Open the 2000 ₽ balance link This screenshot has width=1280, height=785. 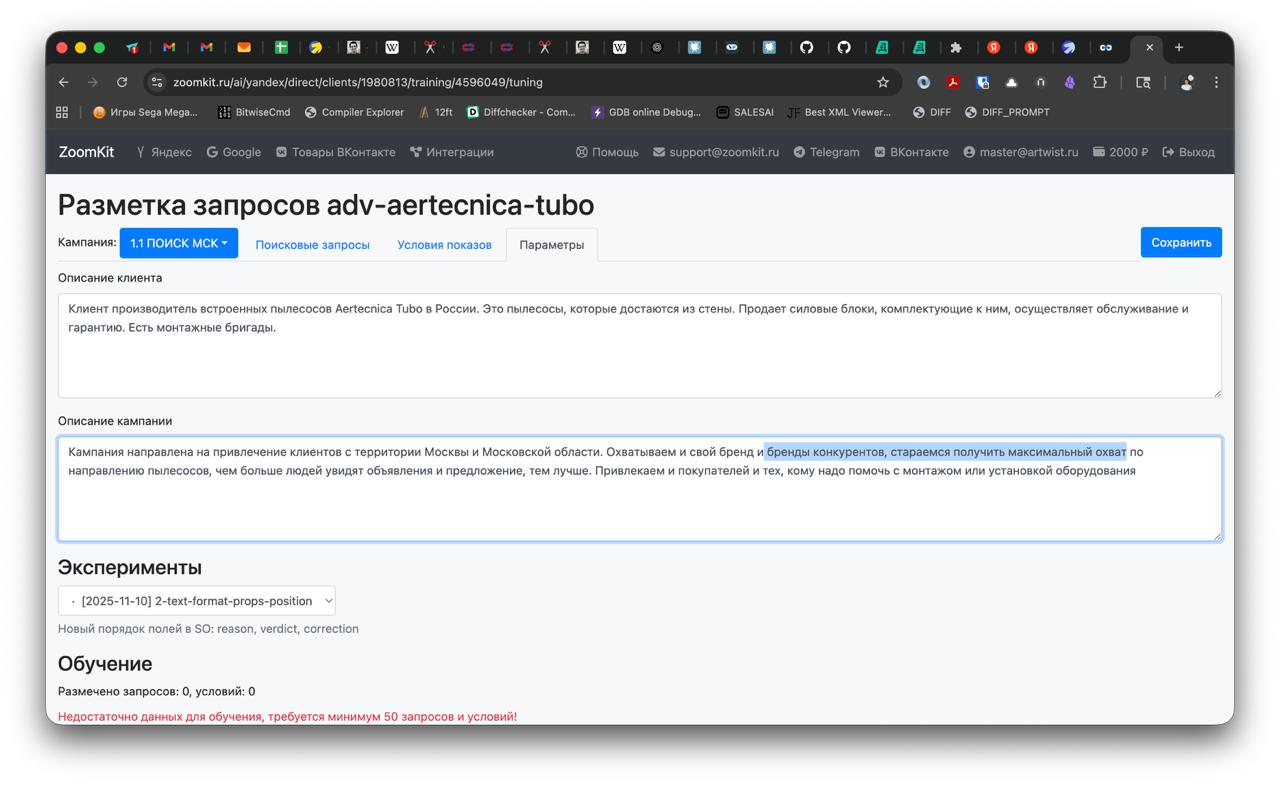coord(1120,152)
